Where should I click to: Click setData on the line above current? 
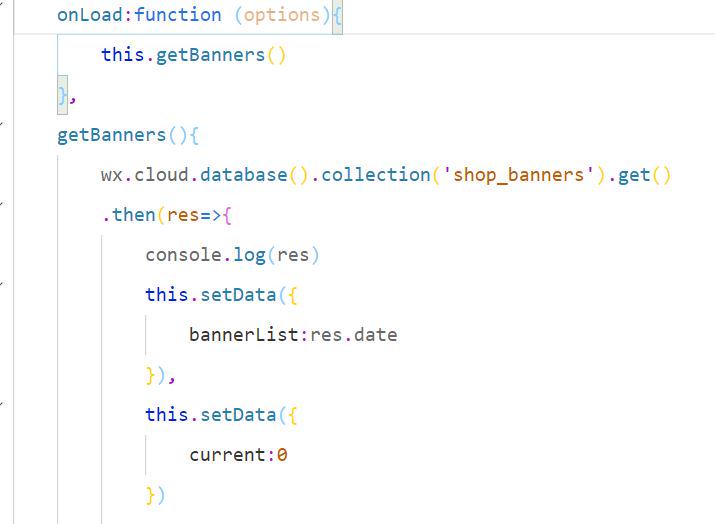click(x=238, y=415)
